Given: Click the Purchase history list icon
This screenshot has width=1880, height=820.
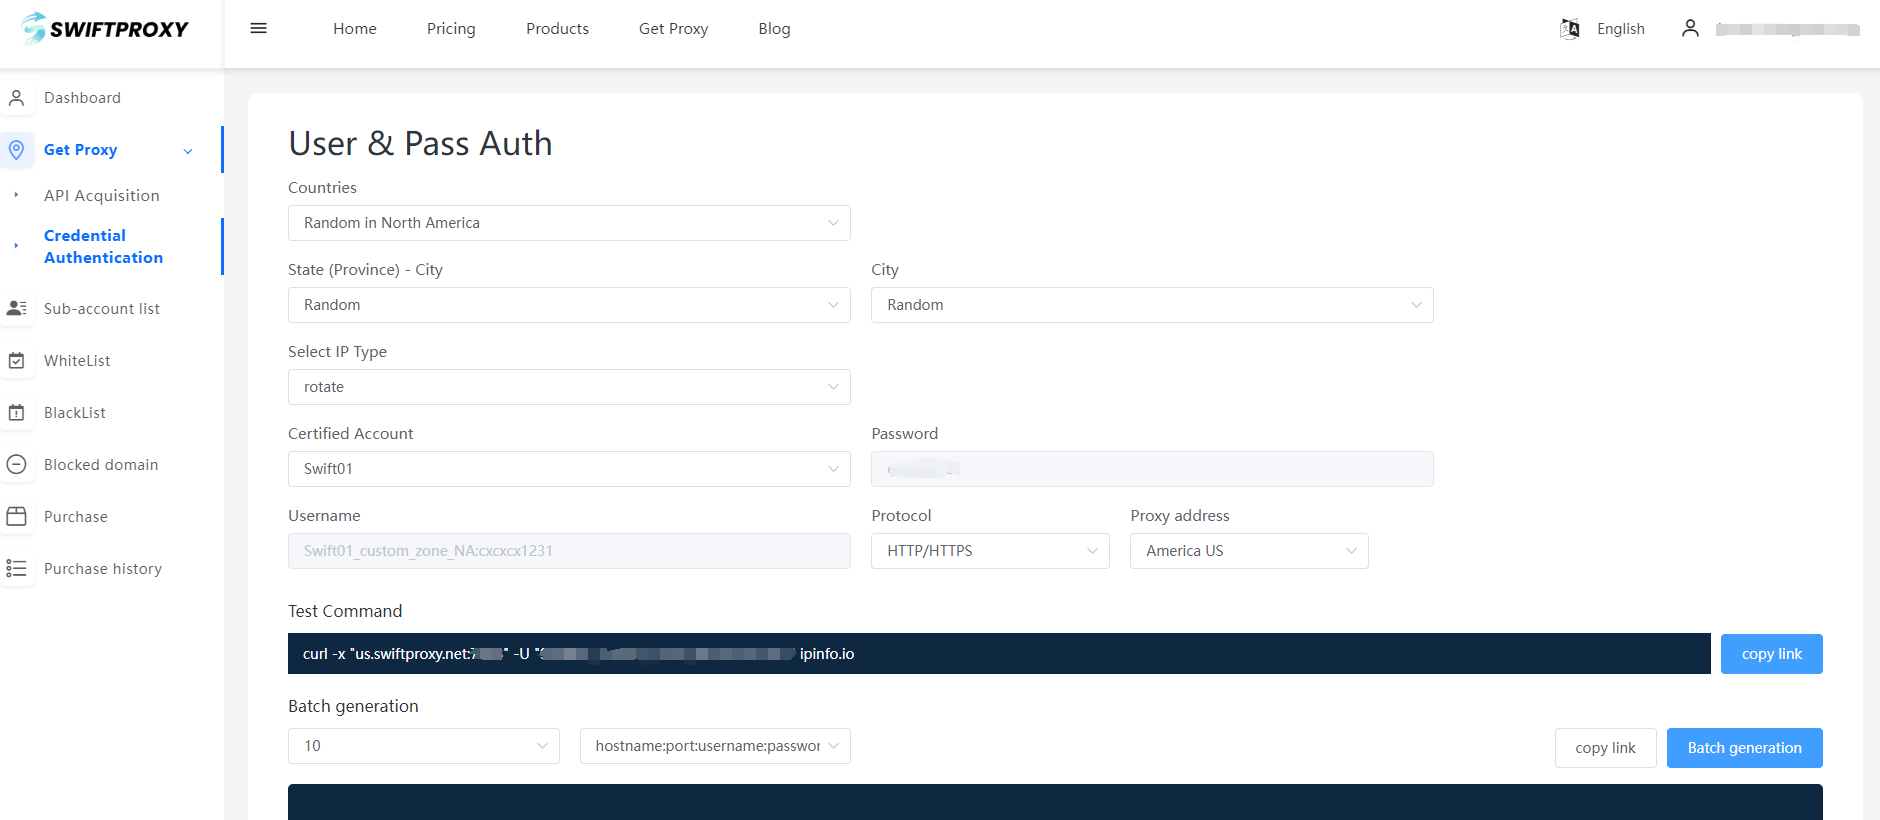Looking at the screenshot, I should (16, 569).
